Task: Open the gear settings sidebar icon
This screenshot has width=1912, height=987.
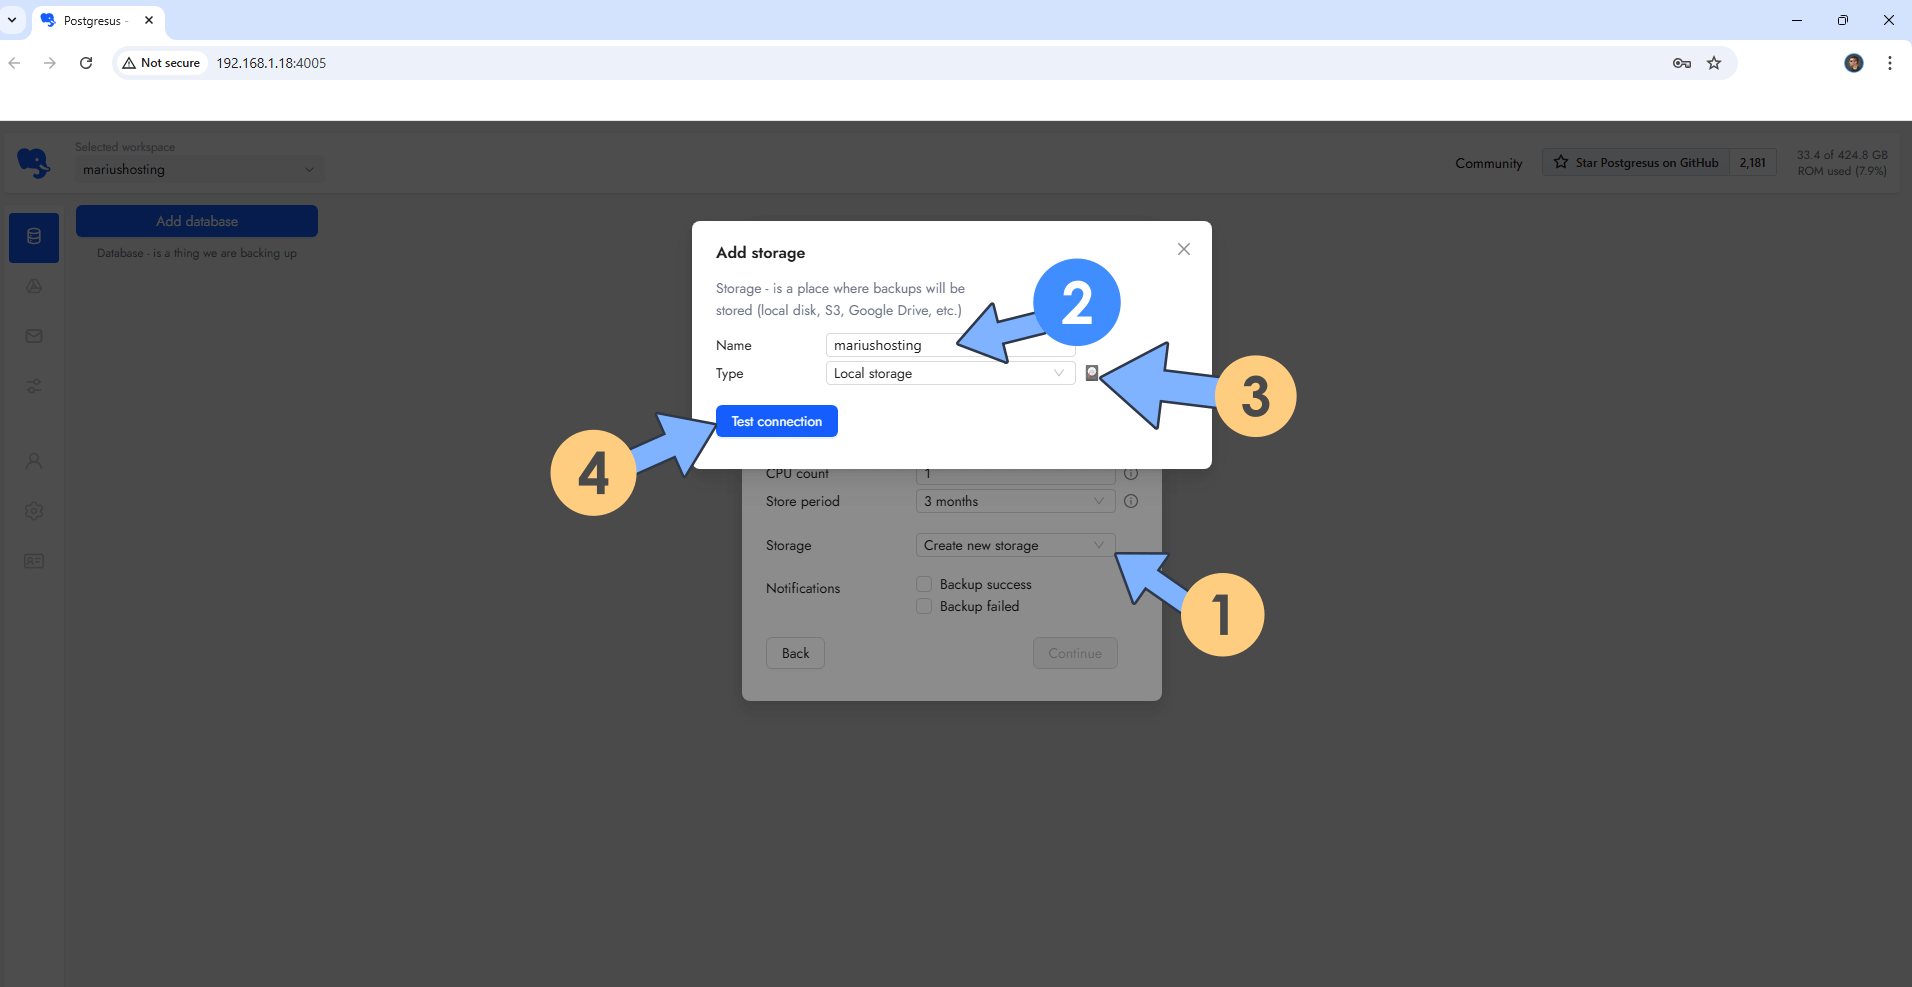Action: [34, 511]
